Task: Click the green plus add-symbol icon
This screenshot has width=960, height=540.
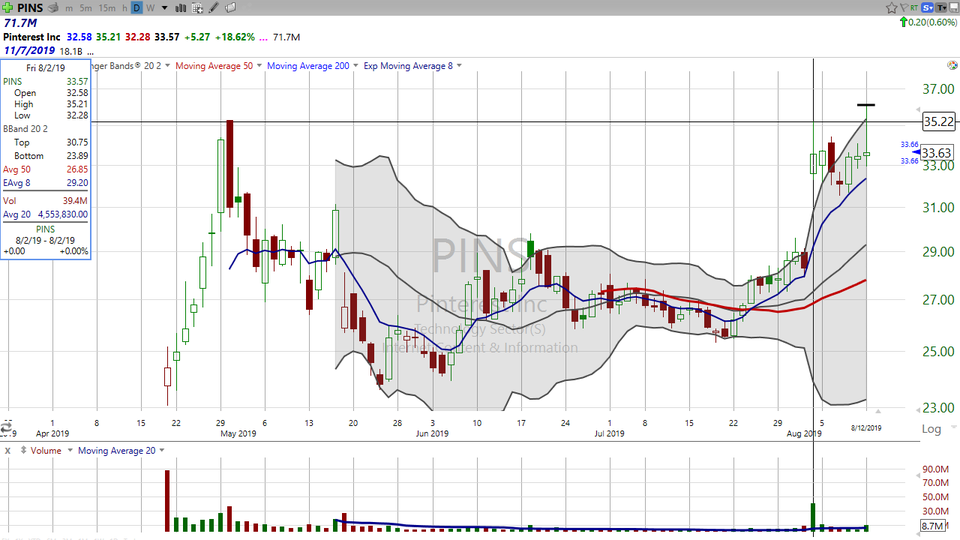Action: pos(9,8)
